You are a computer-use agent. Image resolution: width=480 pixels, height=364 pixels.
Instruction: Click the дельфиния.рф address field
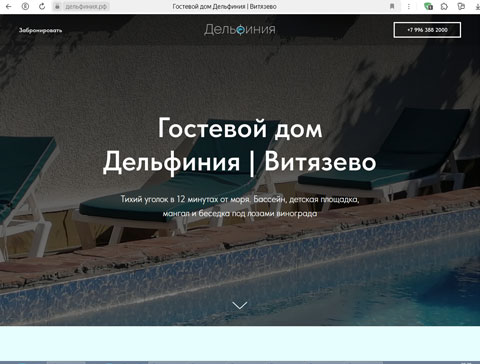(x=86, y=6)
